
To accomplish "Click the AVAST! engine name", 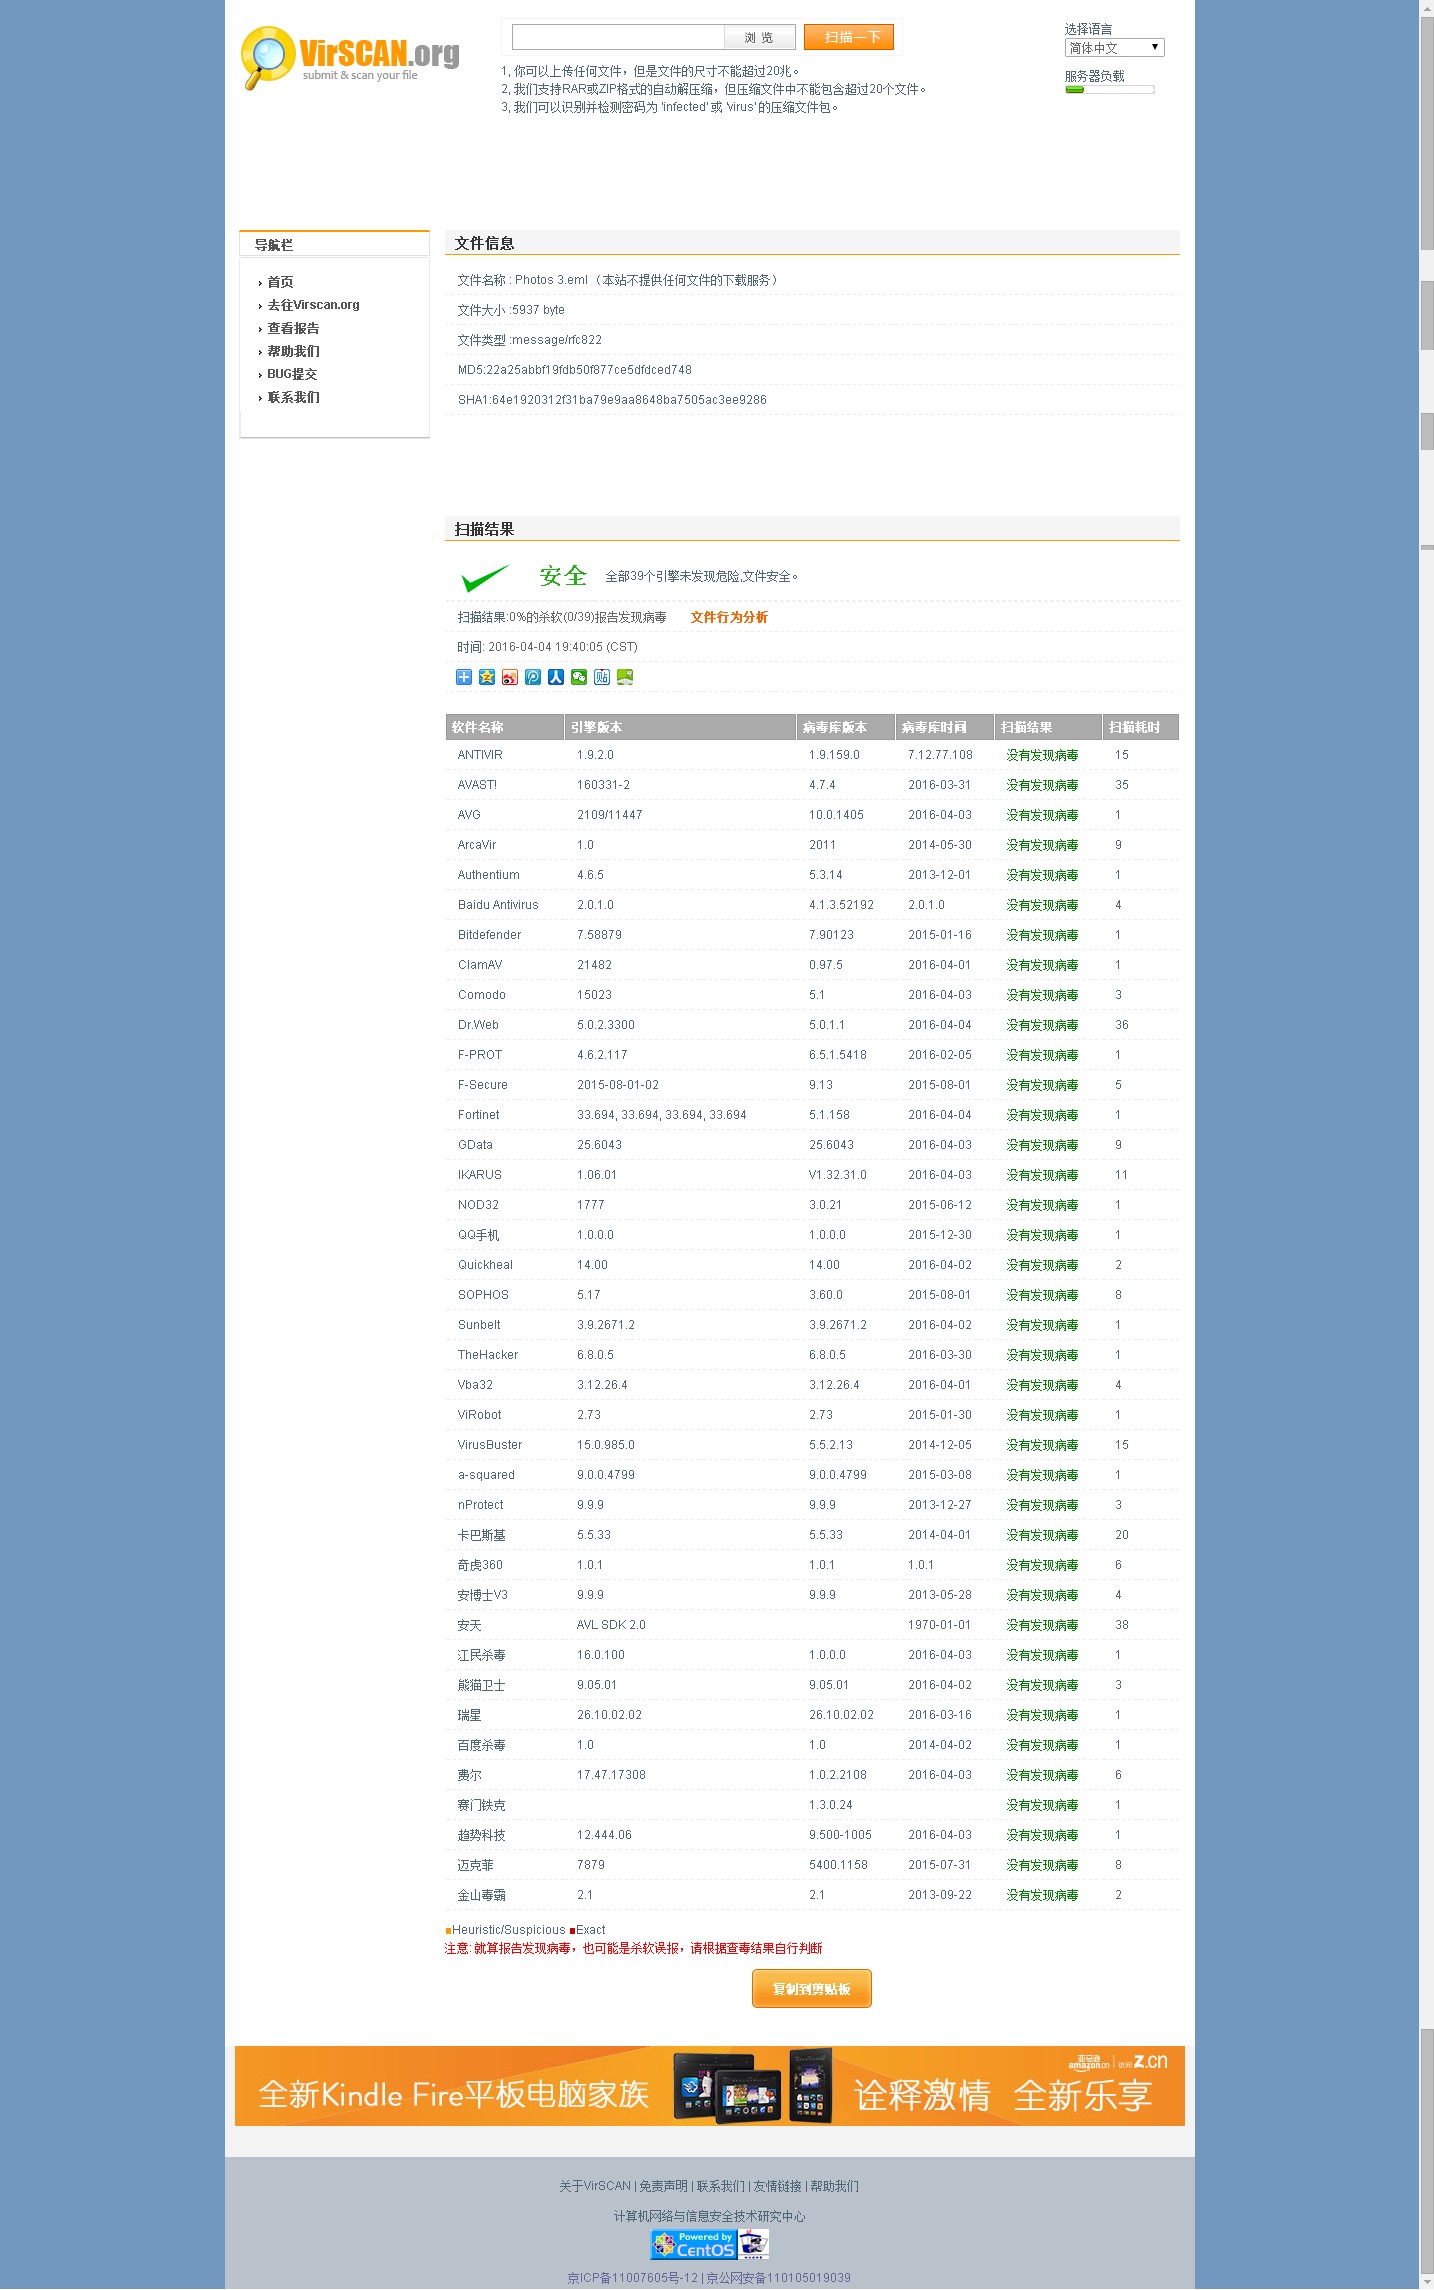I will click(477, 785).
